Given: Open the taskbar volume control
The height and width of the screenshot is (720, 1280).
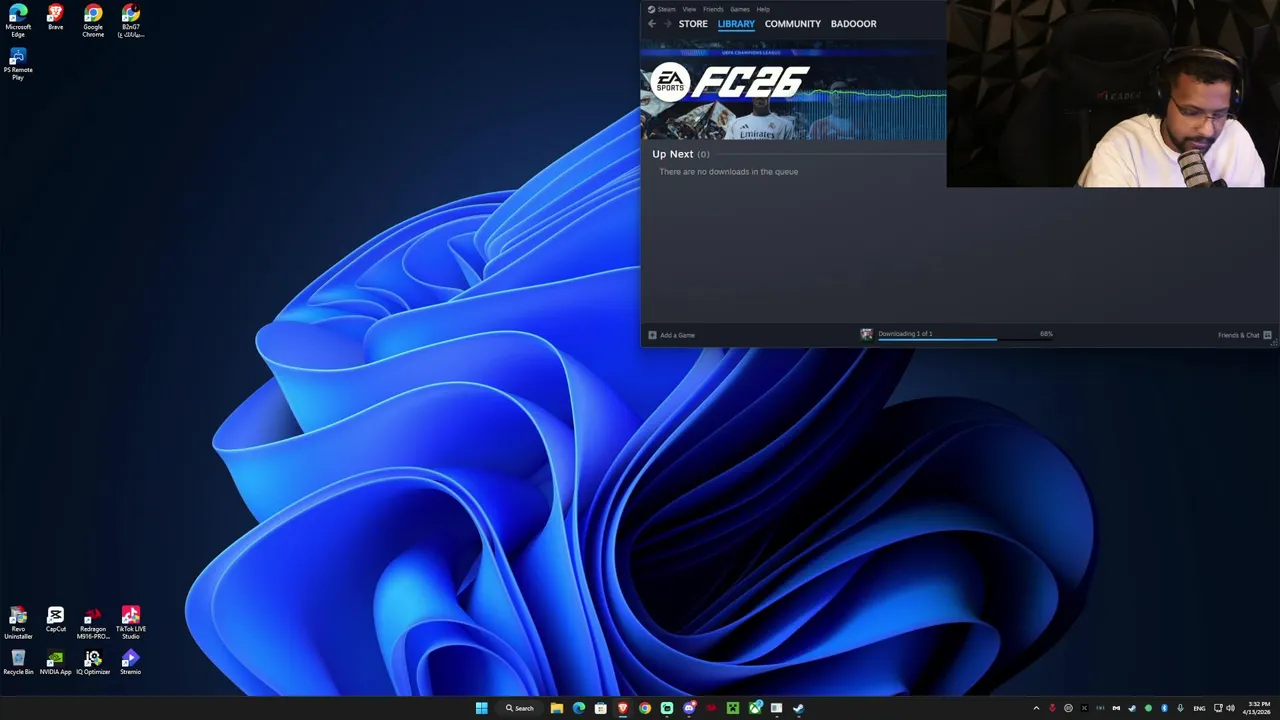Looking at the screenshot, I should point(1230,708).
